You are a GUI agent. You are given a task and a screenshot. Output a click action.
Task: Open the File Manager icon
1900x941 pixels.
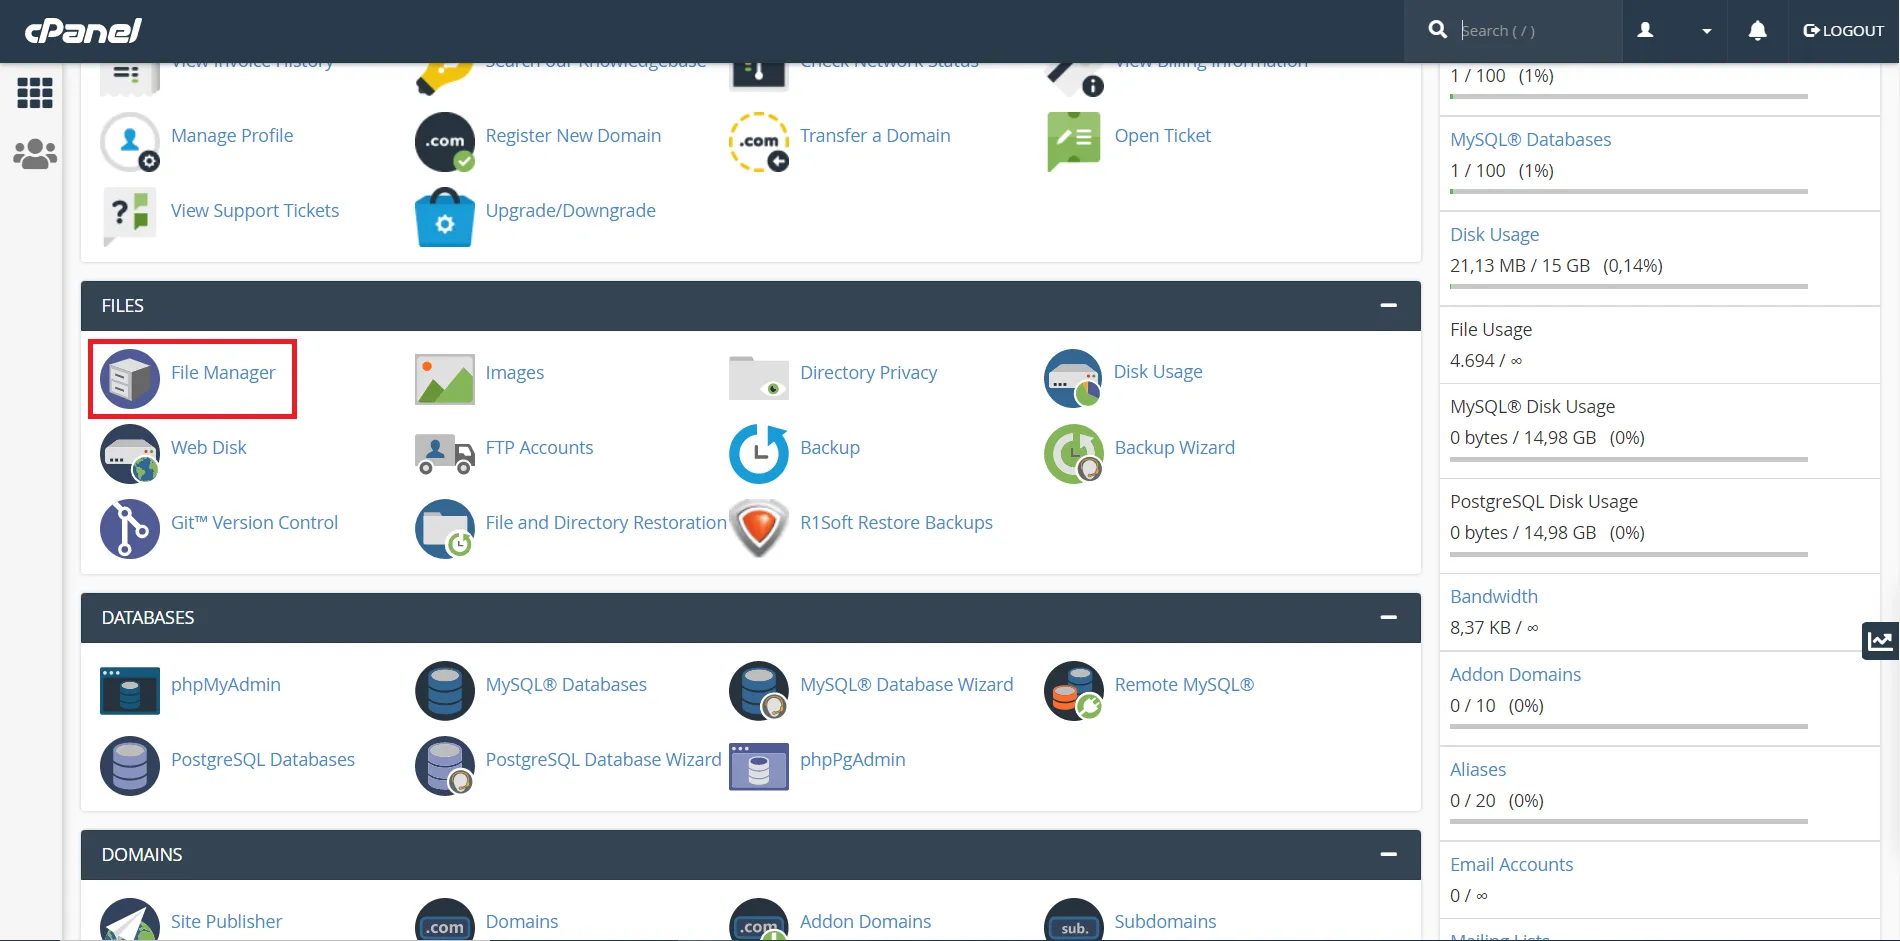(x=130, y=379)
